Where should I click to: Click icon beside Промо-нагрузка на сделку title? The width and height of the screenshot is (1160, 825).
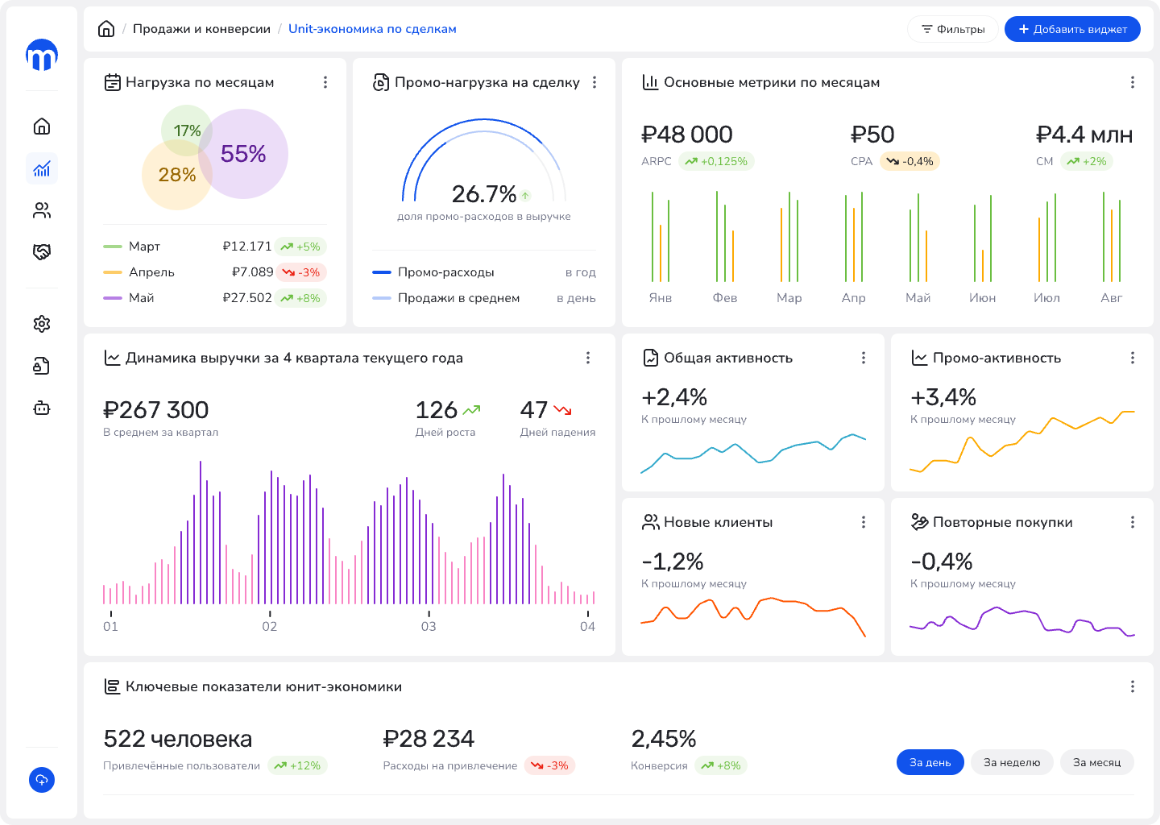point(381,82)
